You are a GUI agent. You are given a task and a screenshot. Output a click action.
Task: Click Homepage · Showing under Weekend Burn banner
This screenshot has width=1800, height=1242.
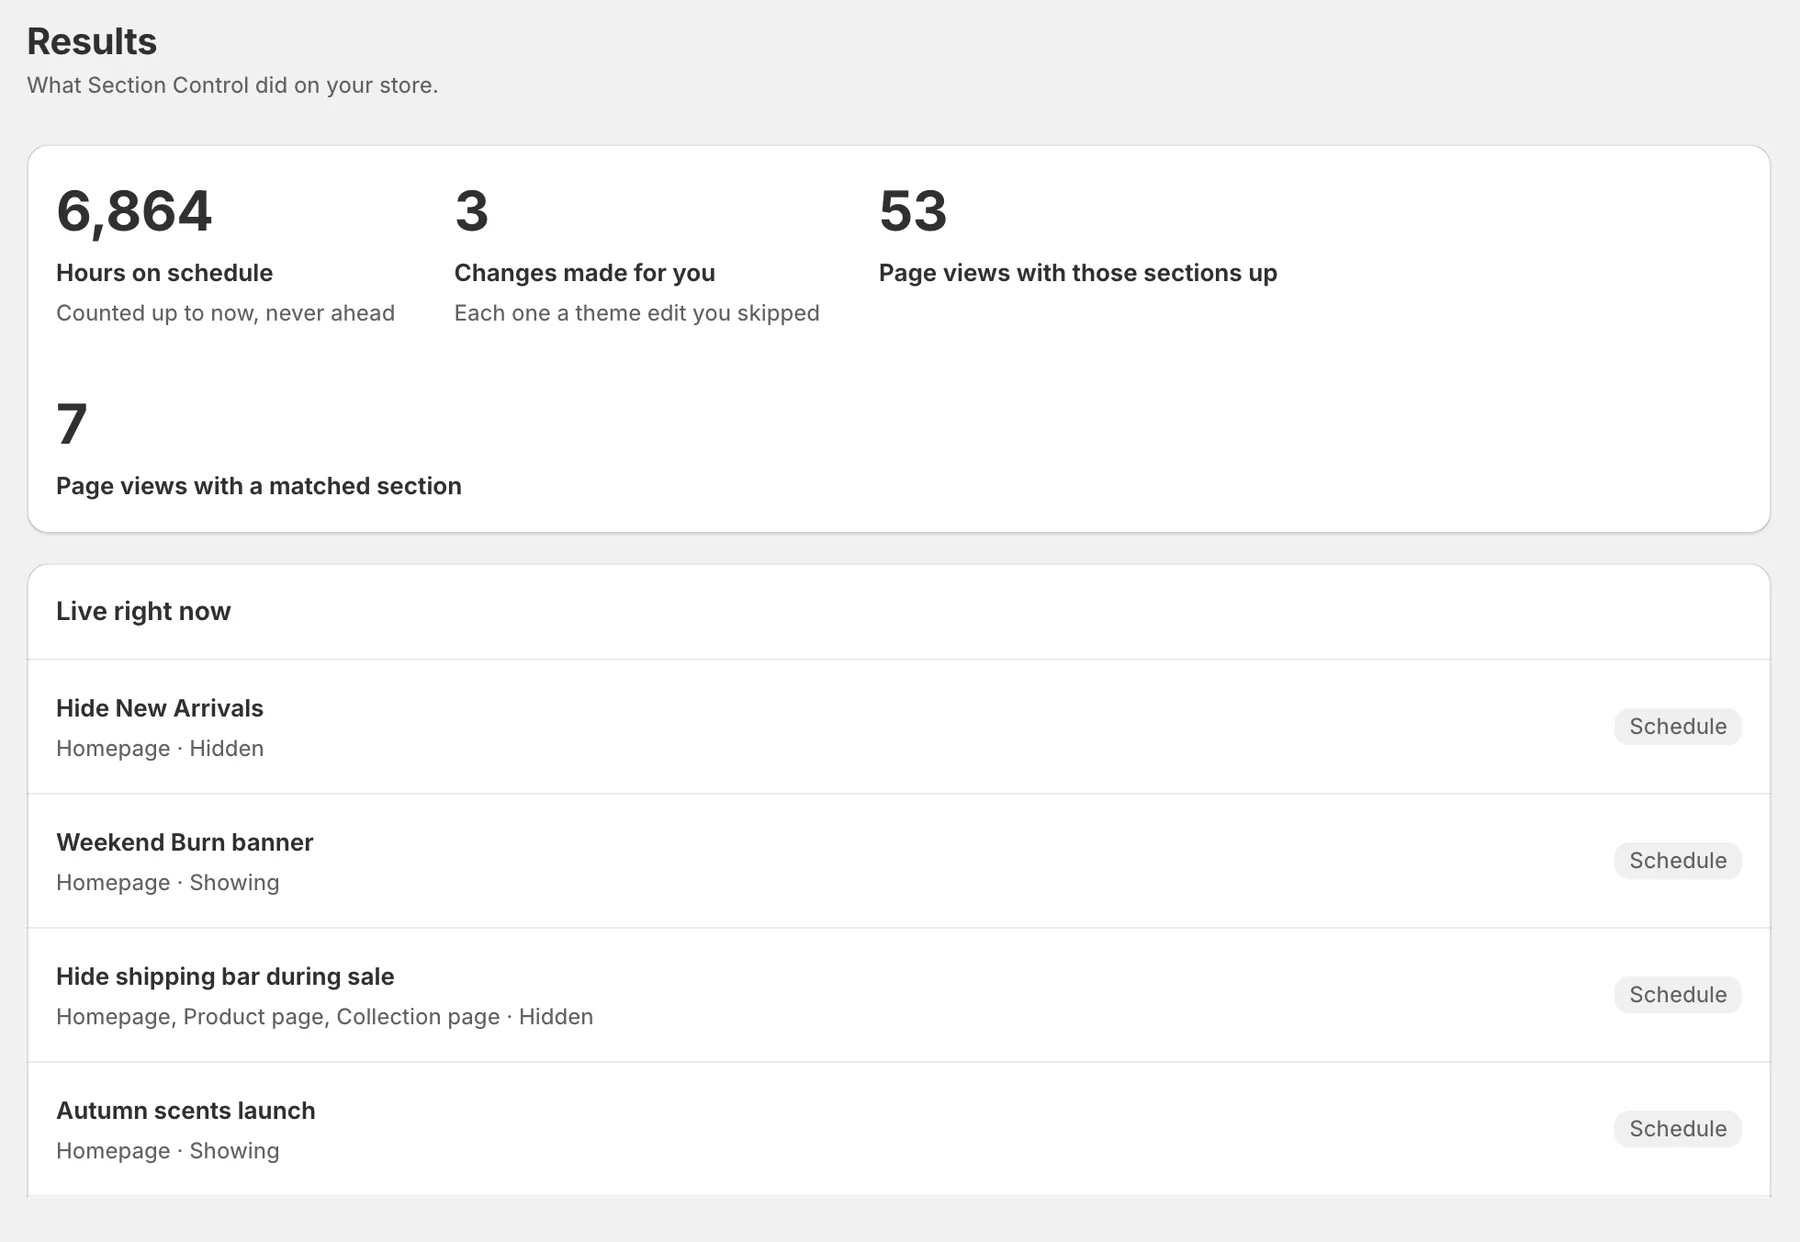[168, 882]
